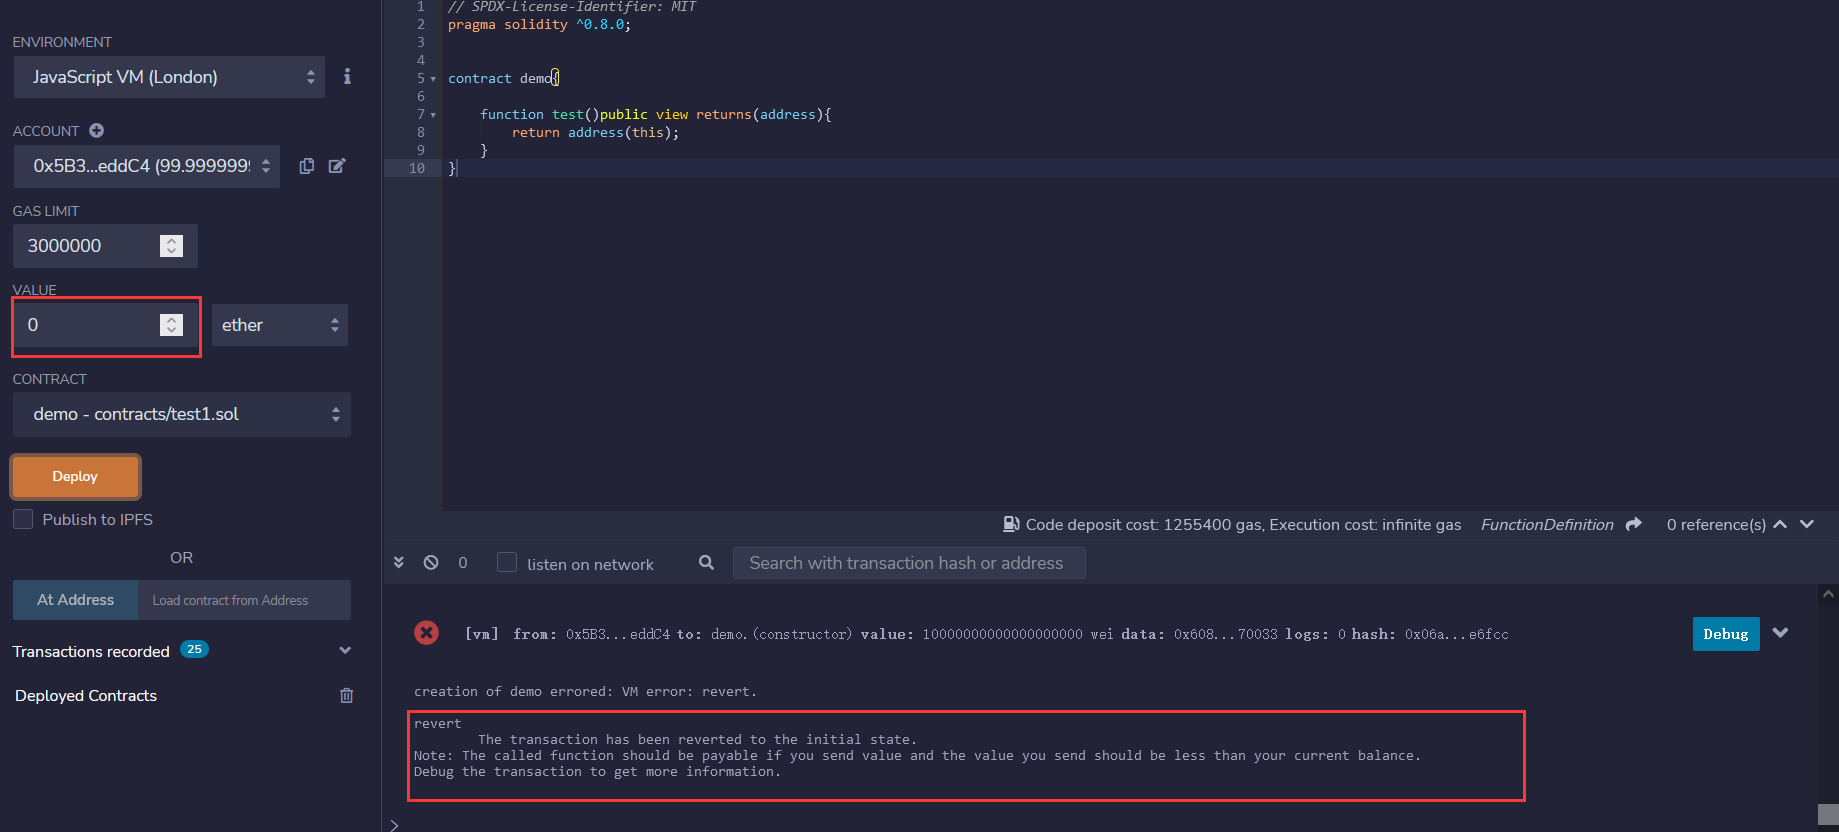Click the value stepper arrows
This screenshot has width=1839, height=832.
click(171, 325)
